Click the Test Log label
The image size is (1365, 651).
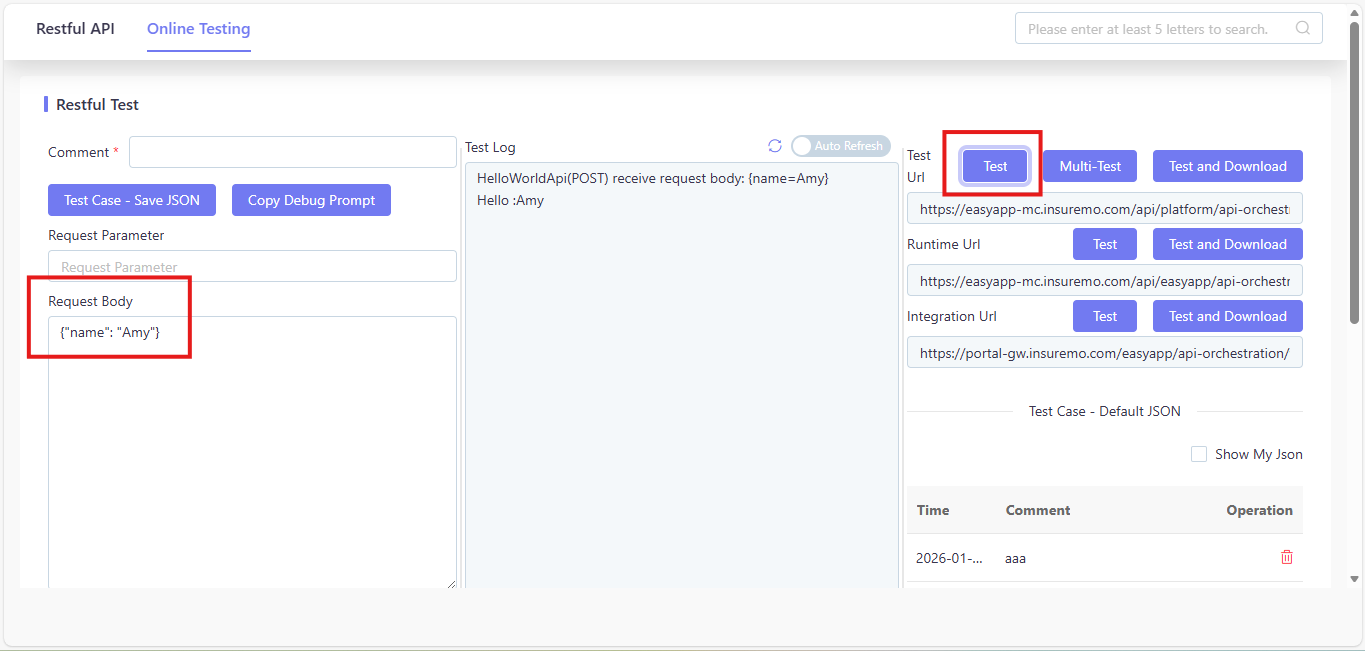490,147
